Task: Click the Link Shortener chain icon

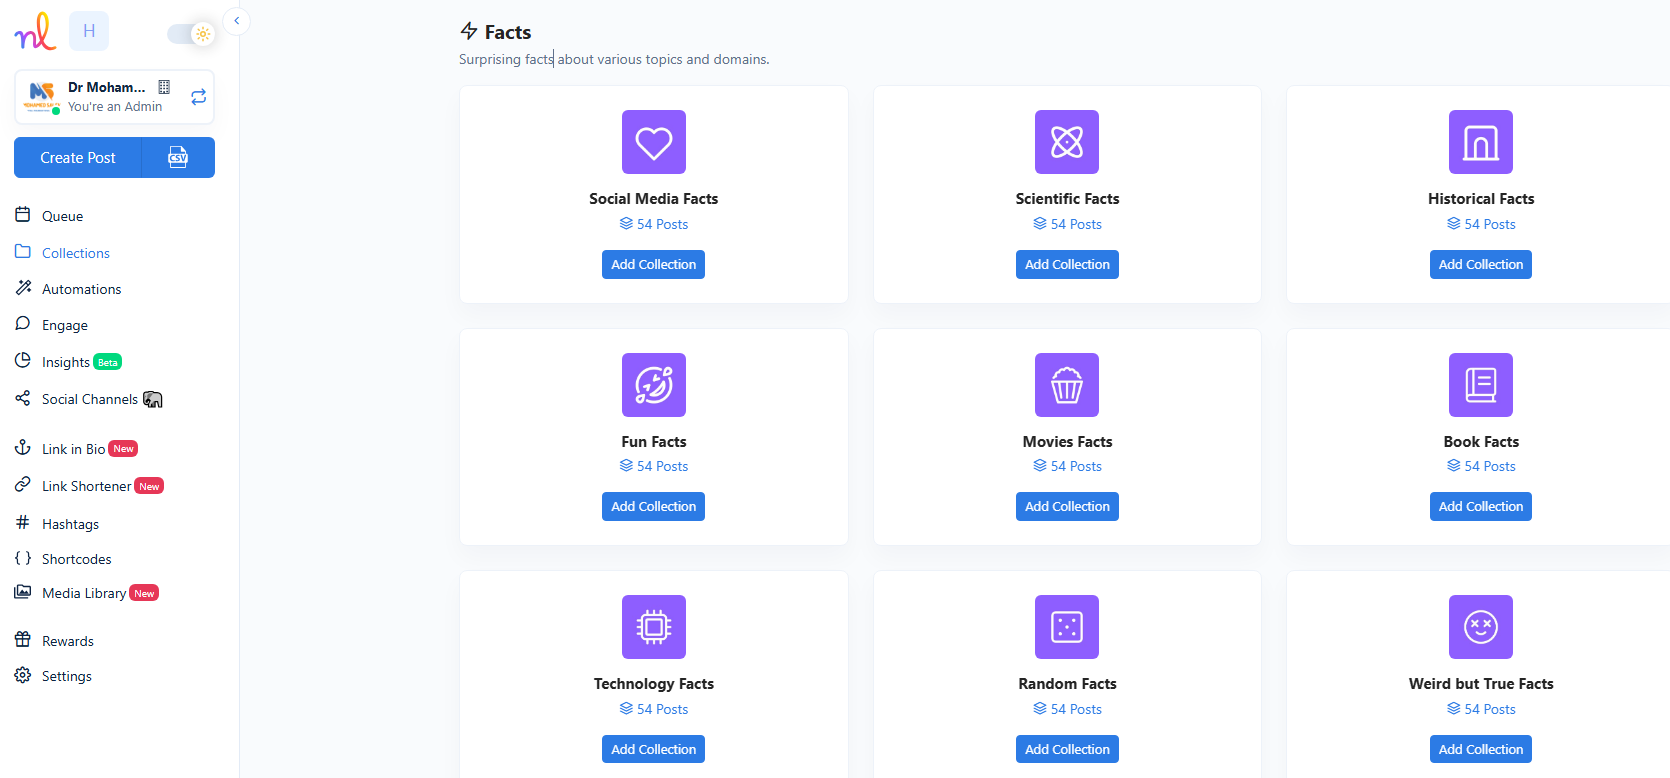Action: [23, 485]
